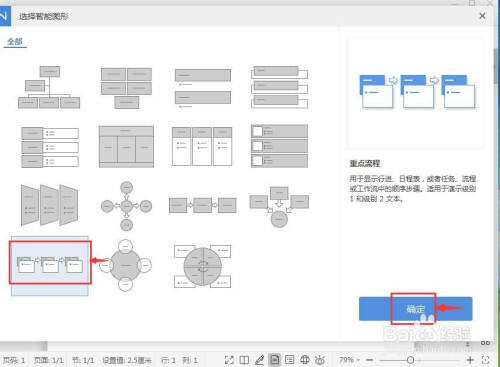This screenshot has height=367, width=500.
Task: Click the fit page zoom icon
Action: coord(486,360)
